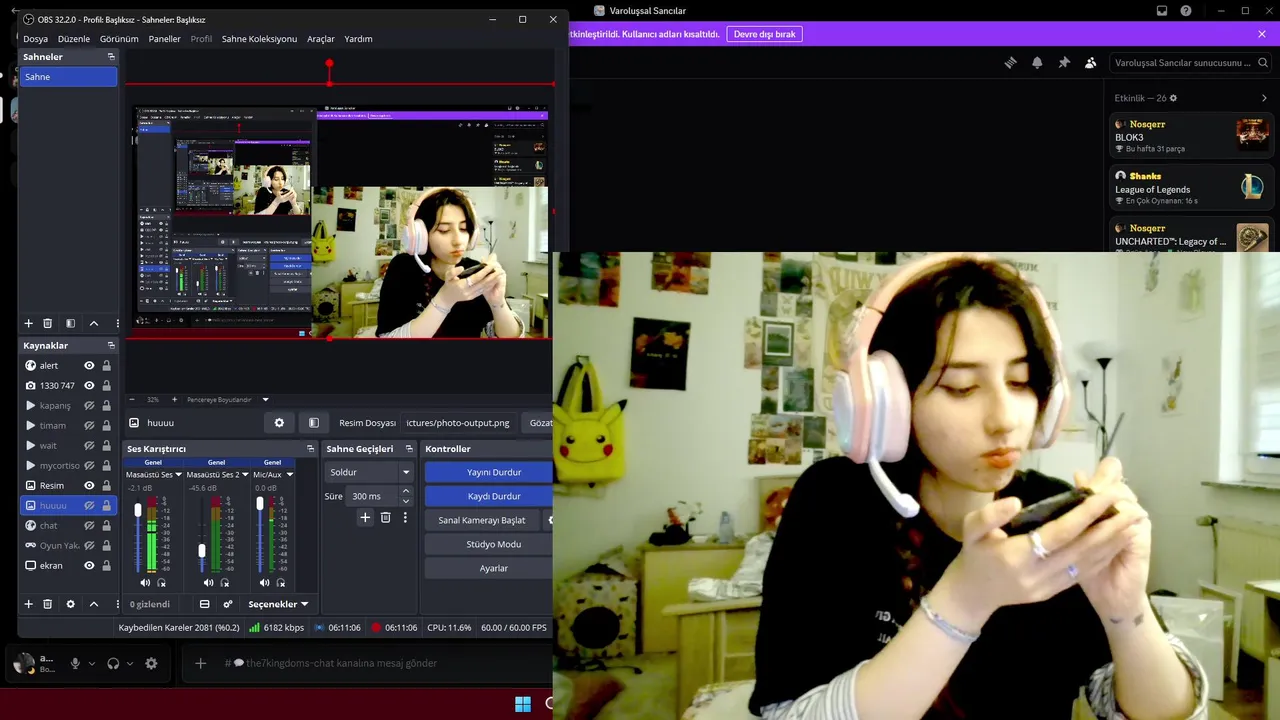Hide the 1330 747 source
Viewport: 1280px width, 720px height.
pos(89,386)
